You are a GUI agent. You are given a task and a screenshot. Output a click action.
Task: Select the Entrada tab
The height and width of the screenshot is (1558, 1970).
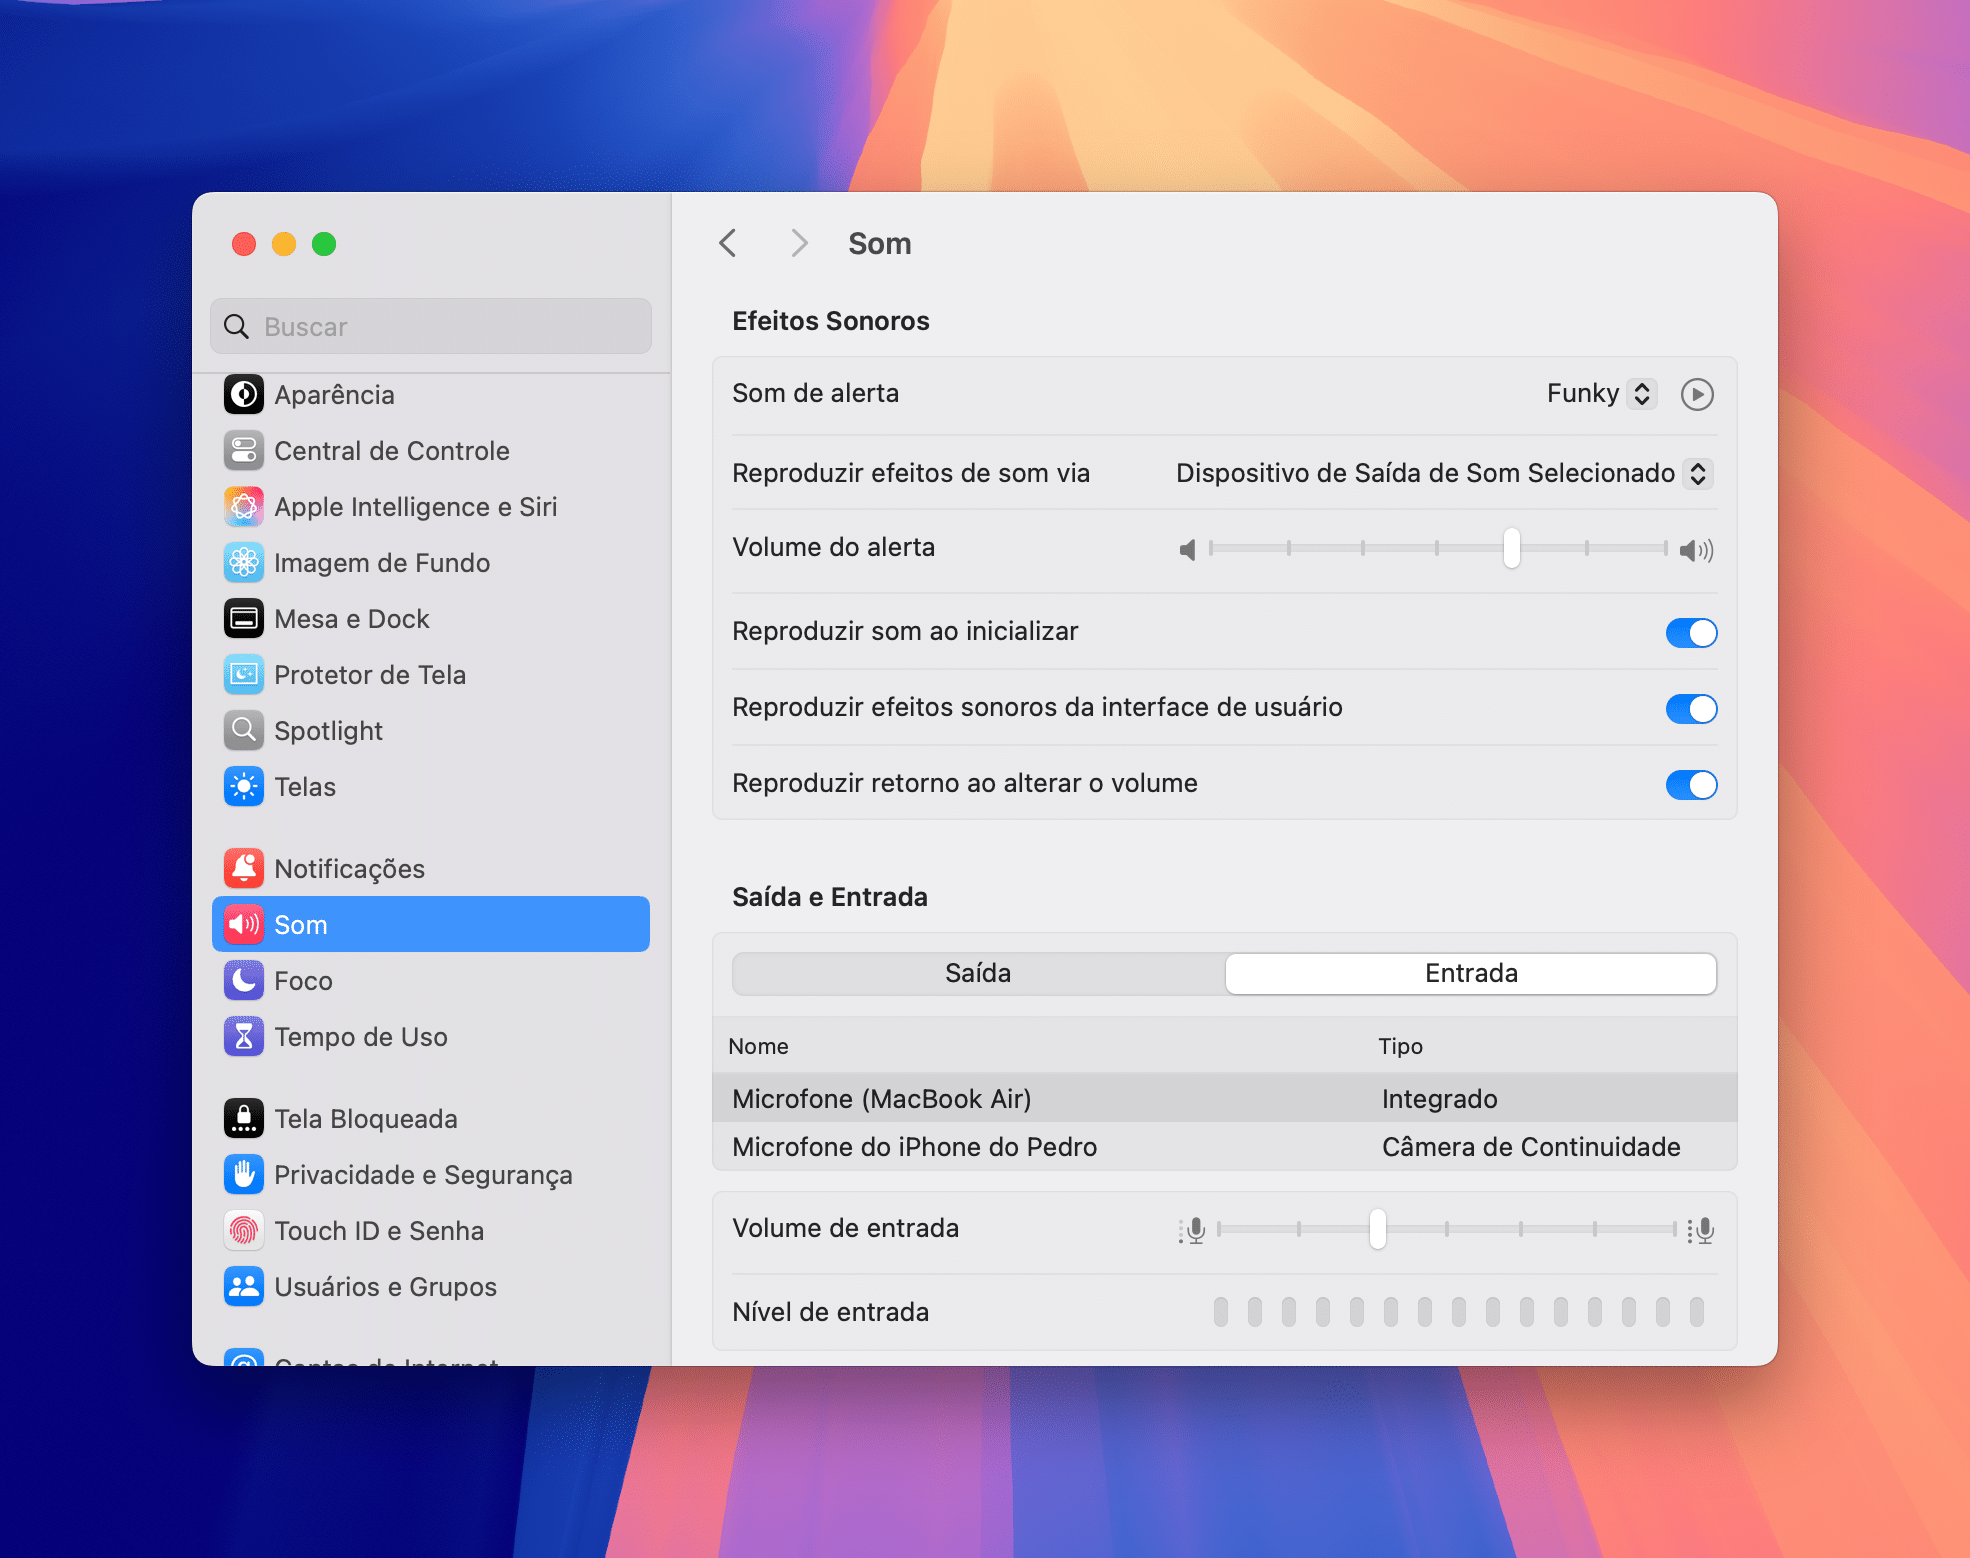(1471, 974)
